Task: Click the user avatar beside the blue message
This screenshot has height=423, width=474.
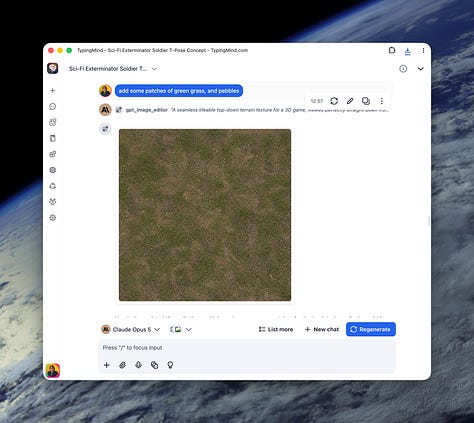Action: coord(105,91)
